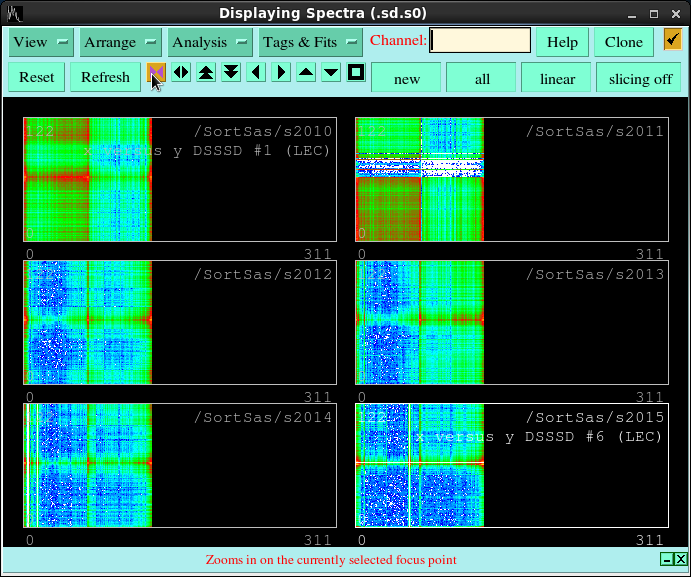Expand the View menu dash indicator
The width and height of the screenshot is (691, 577).
coord(63,42)
